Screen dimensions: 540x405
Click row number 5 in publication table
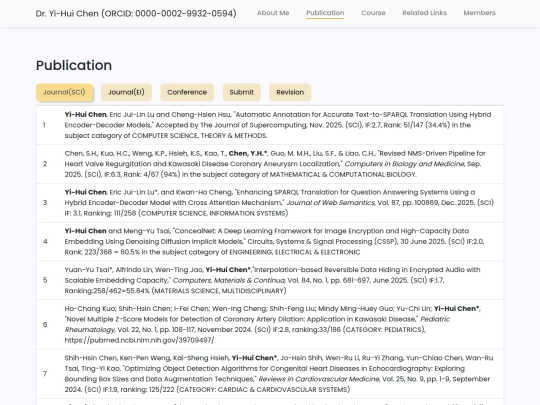[x=45, y=280]
